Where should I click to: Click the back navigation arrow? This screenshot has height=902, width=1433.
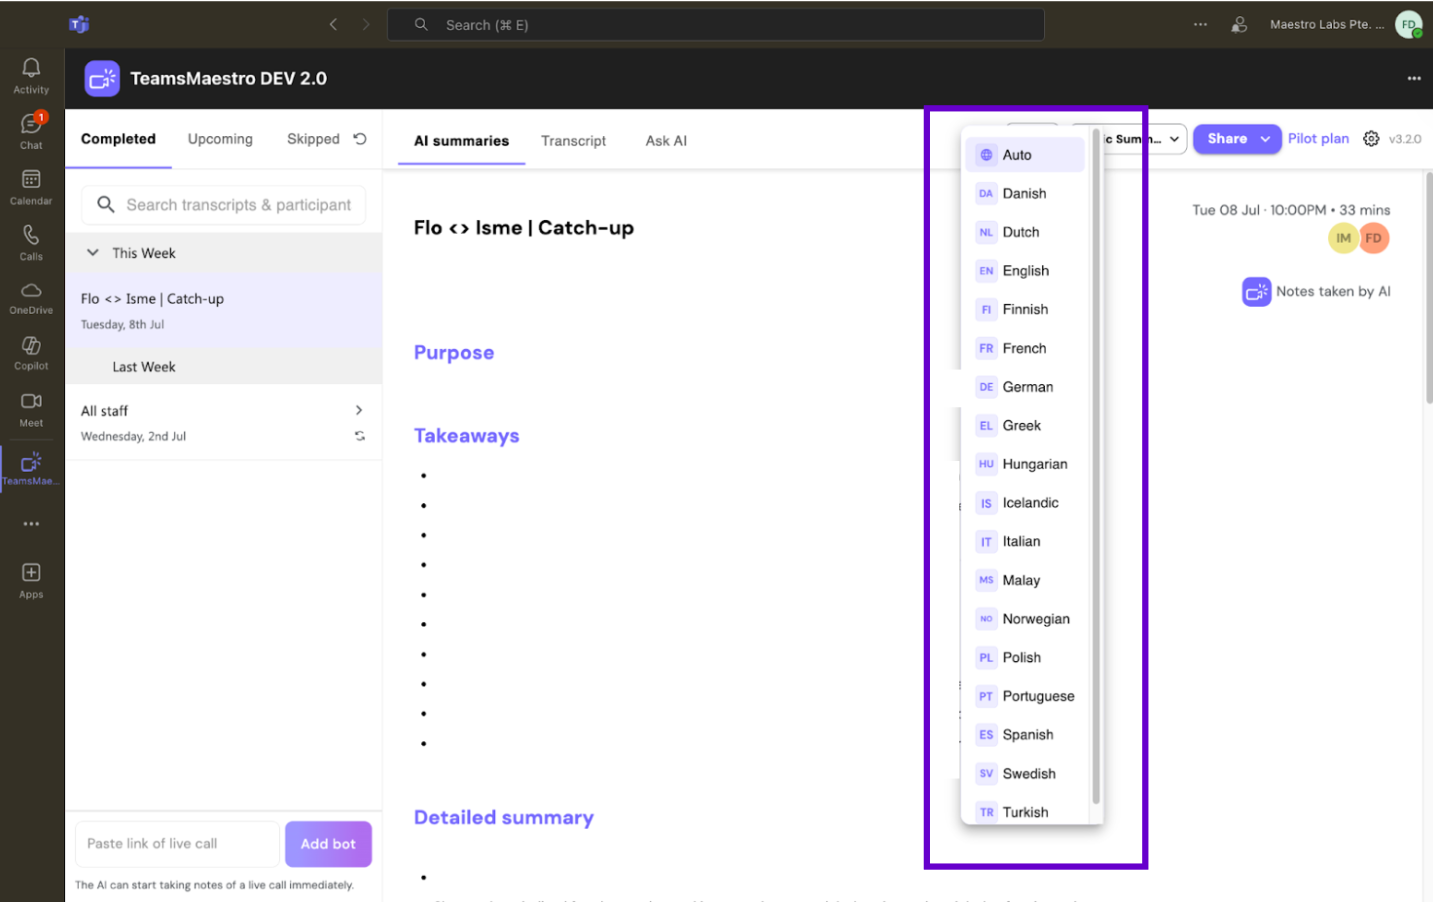(x=334, y=24)
